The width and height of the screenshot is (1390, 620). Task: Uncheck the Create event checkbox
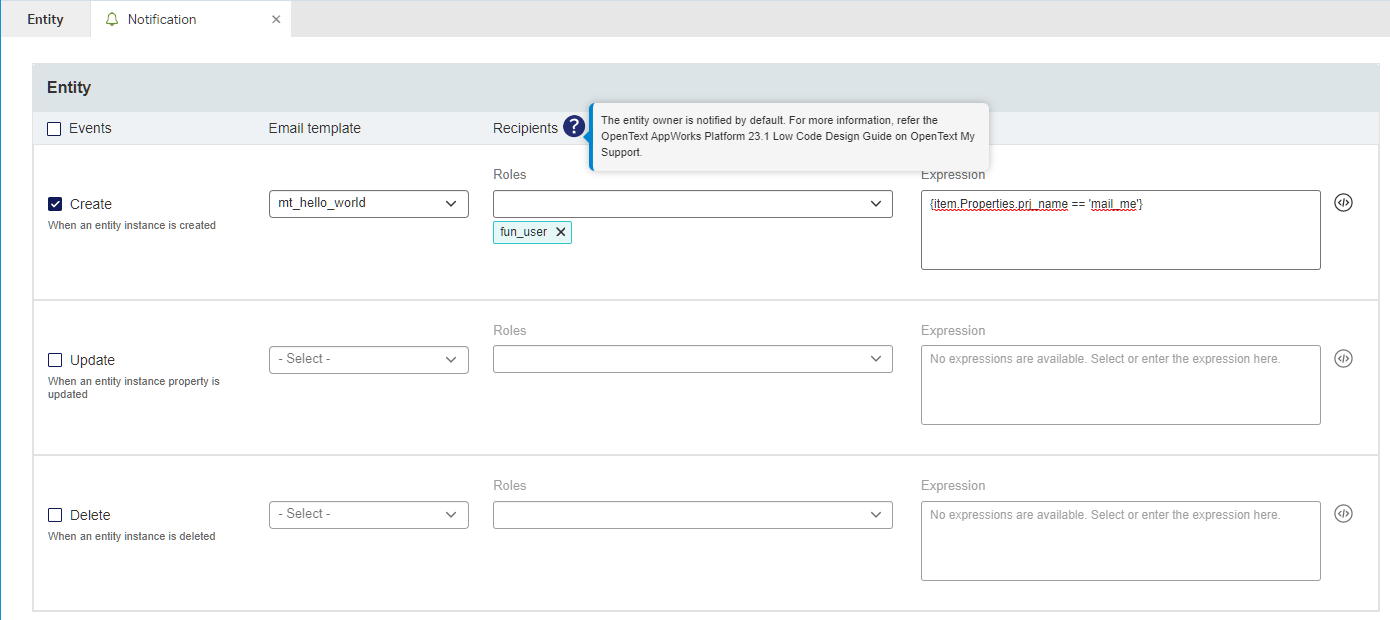tap(55, 204)
